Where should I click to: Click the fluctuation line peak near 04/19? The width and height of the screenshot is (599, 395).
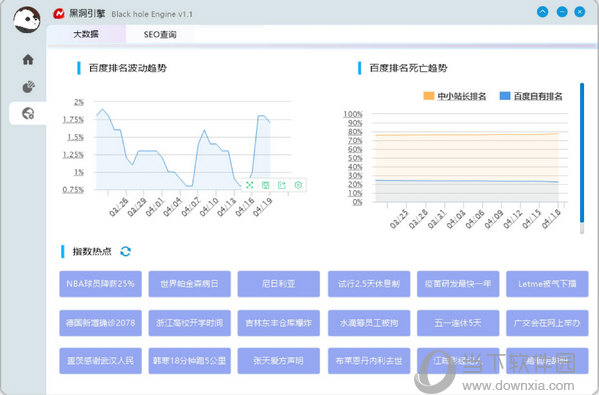261,115
